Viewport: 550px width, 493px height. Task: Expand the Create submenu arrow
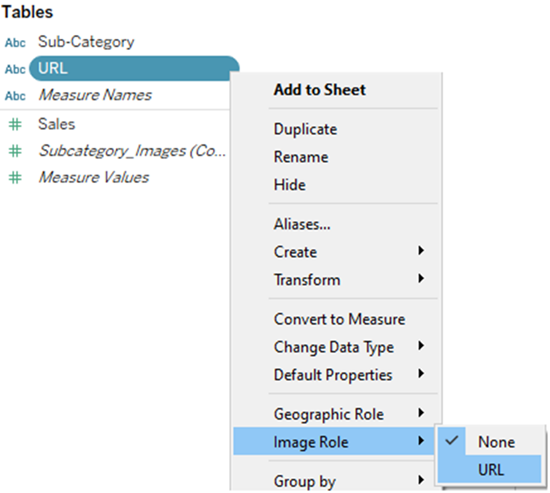tap(421, 251)
